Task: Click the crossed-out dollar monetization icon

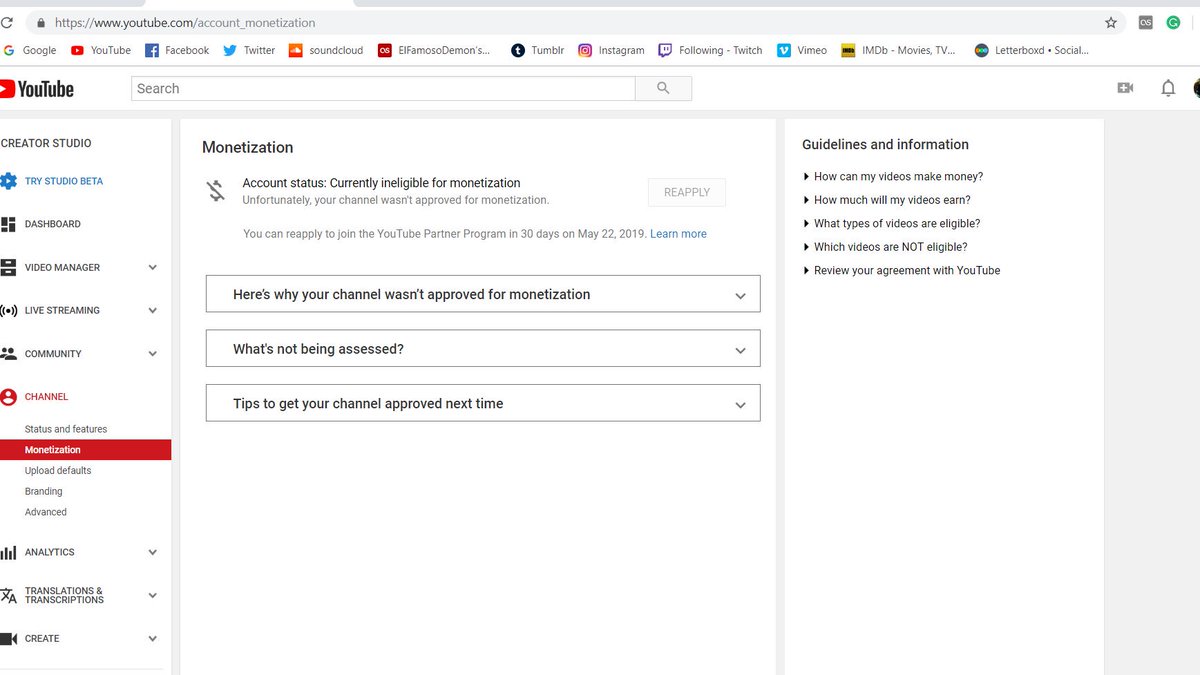Action: point(216,190)
